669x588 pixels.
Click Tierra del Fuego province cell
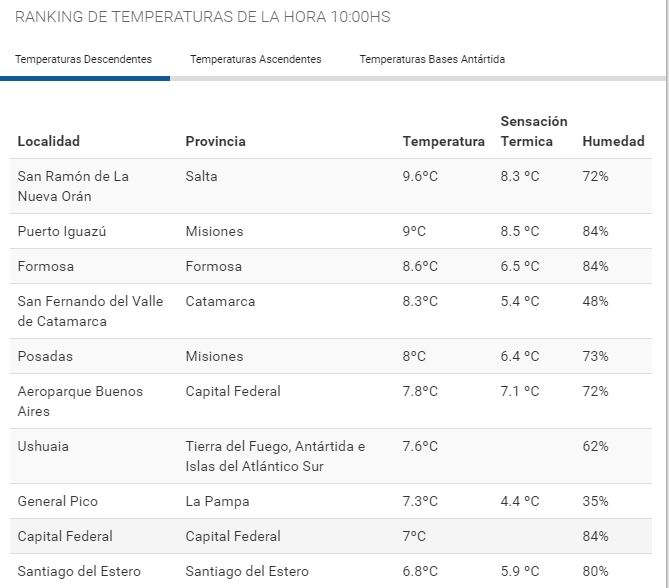(275, 456)
